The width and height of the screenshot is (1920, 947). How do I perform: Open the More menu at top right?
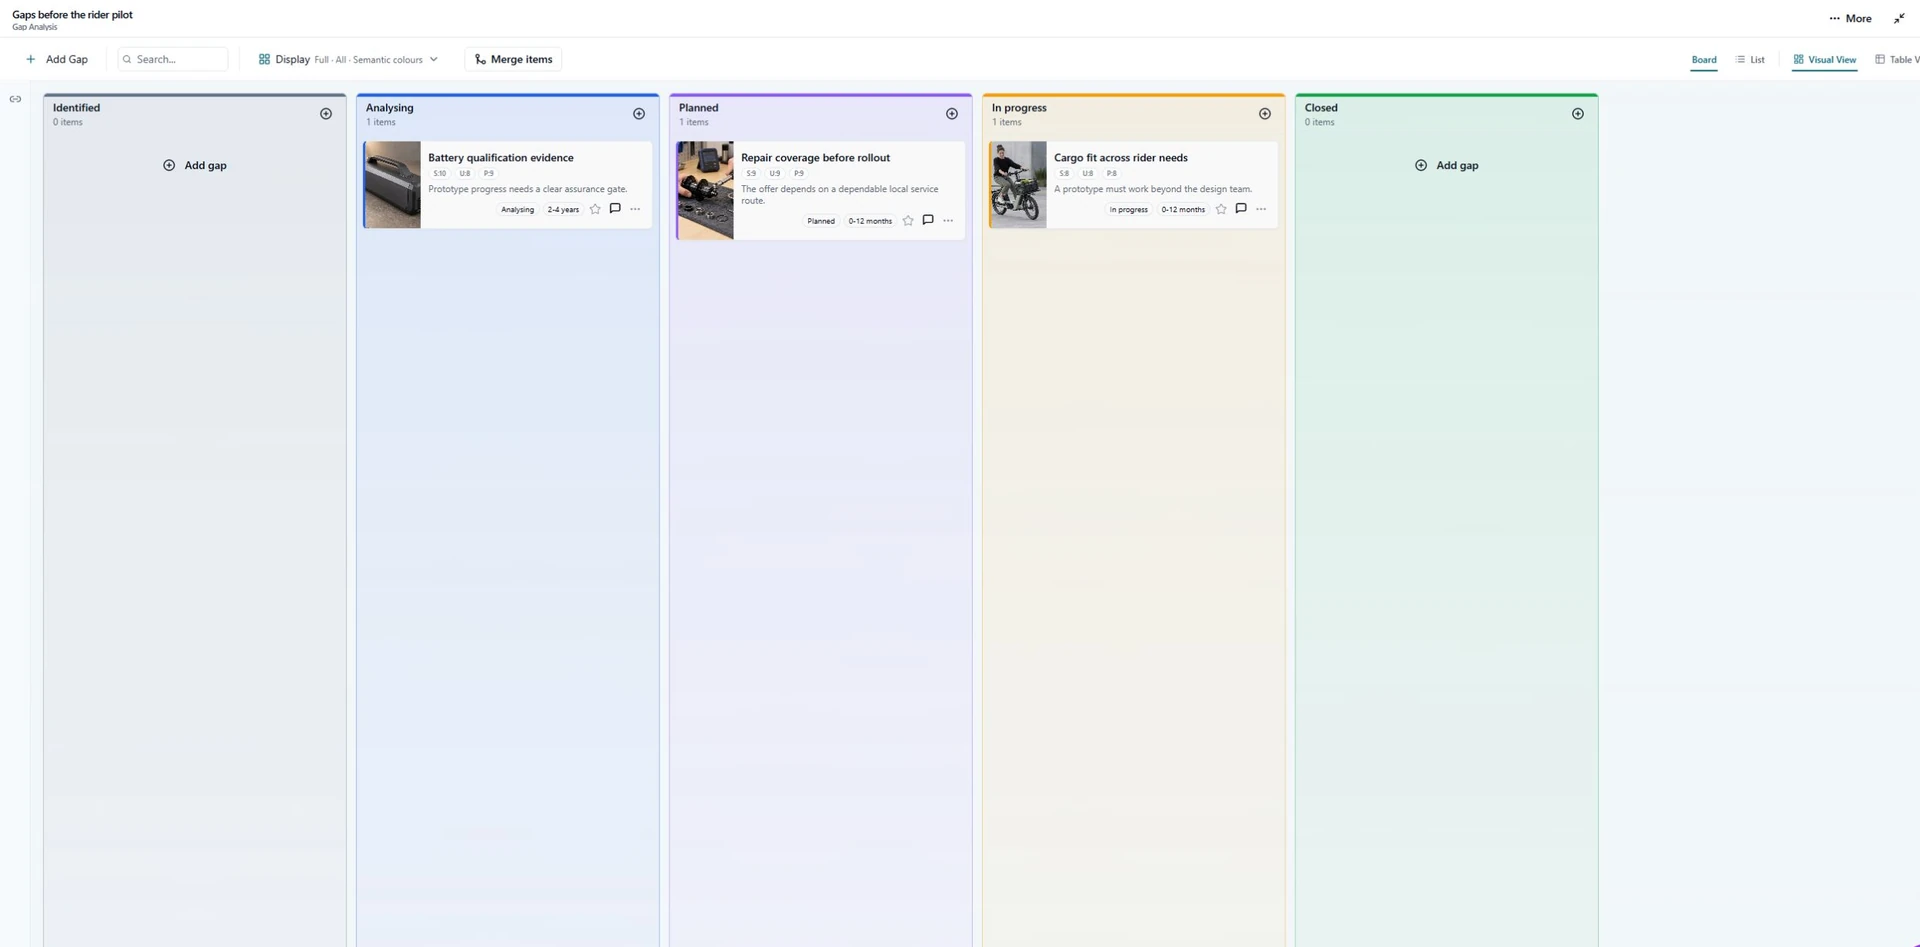click(x=1851, y=18)
